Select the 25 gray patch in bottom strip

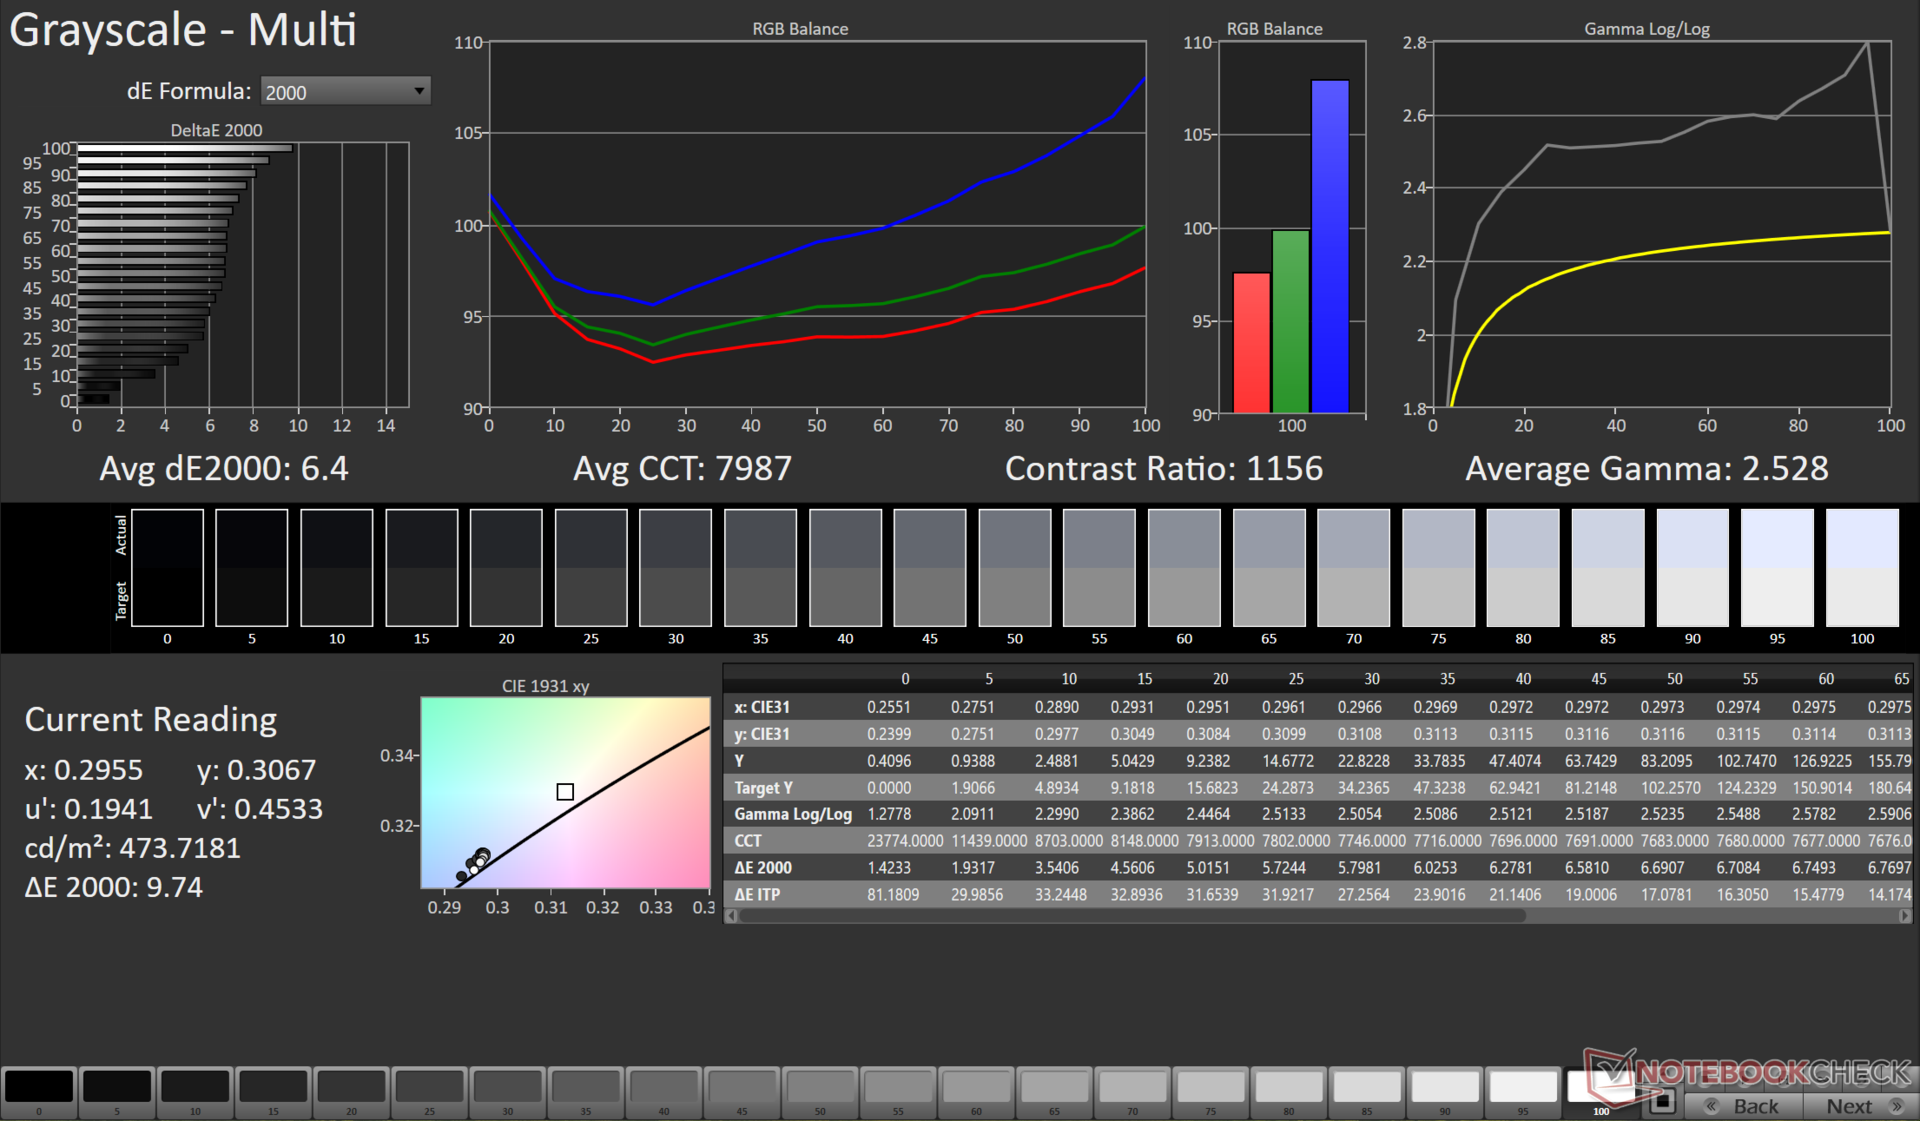coord(429,1087)
